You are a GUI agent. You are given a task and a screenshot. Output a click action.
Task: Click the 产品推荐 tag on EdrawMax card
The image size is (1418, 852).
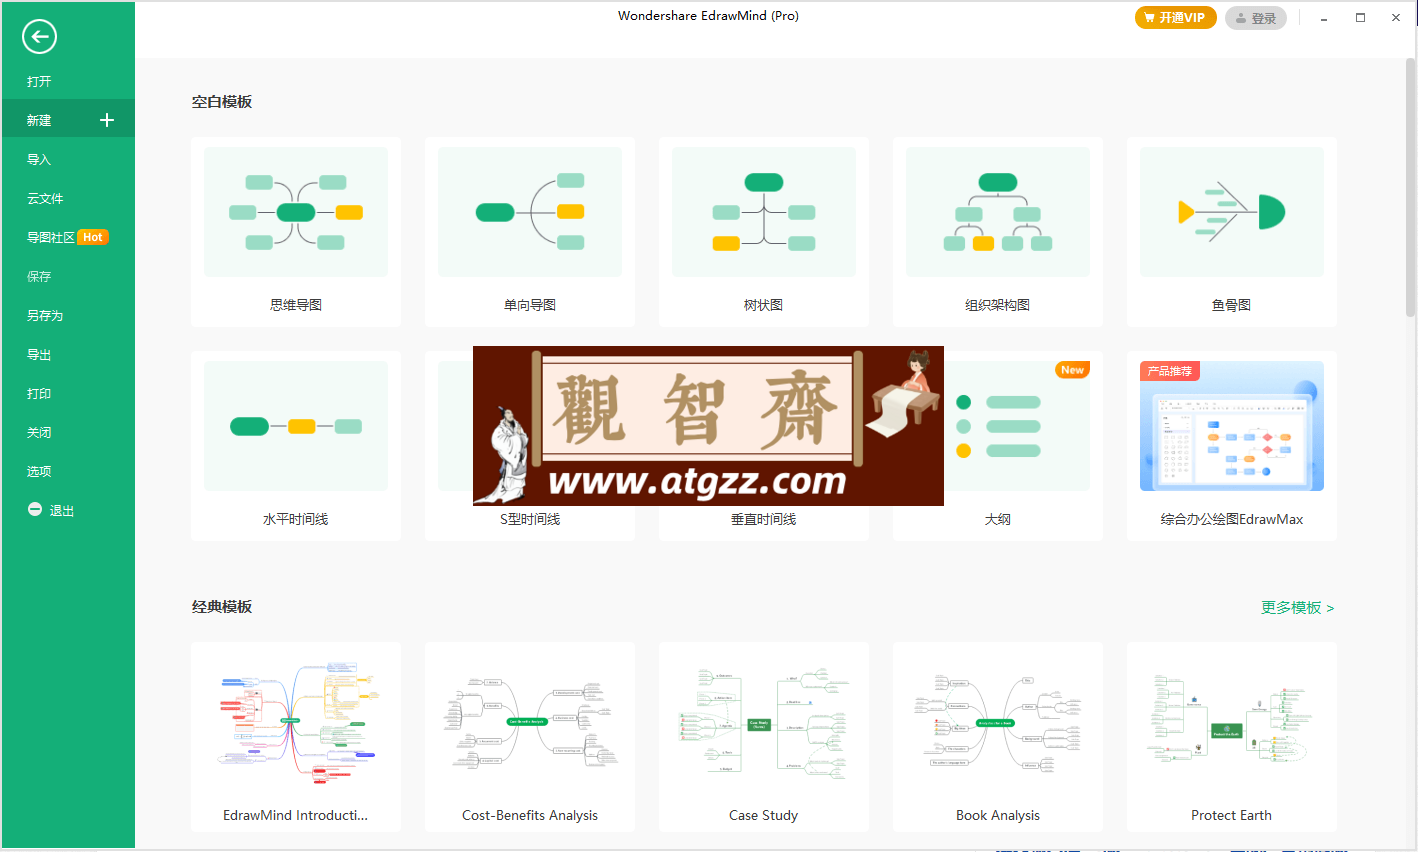click(1170, 371)
